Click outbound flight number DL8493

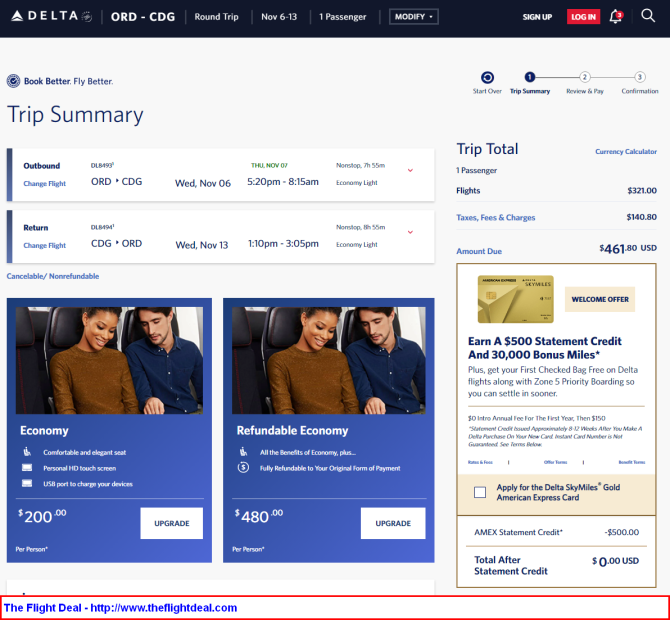102,165
